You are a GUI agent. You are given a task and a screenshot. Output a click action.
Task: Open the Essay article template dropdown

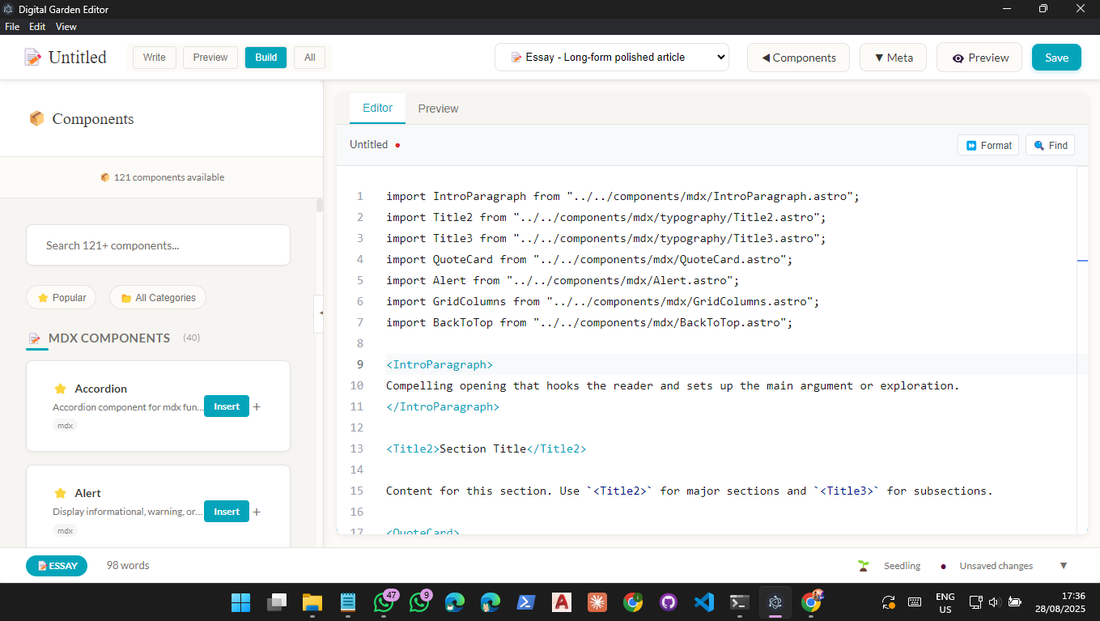[x=611, y=57]
